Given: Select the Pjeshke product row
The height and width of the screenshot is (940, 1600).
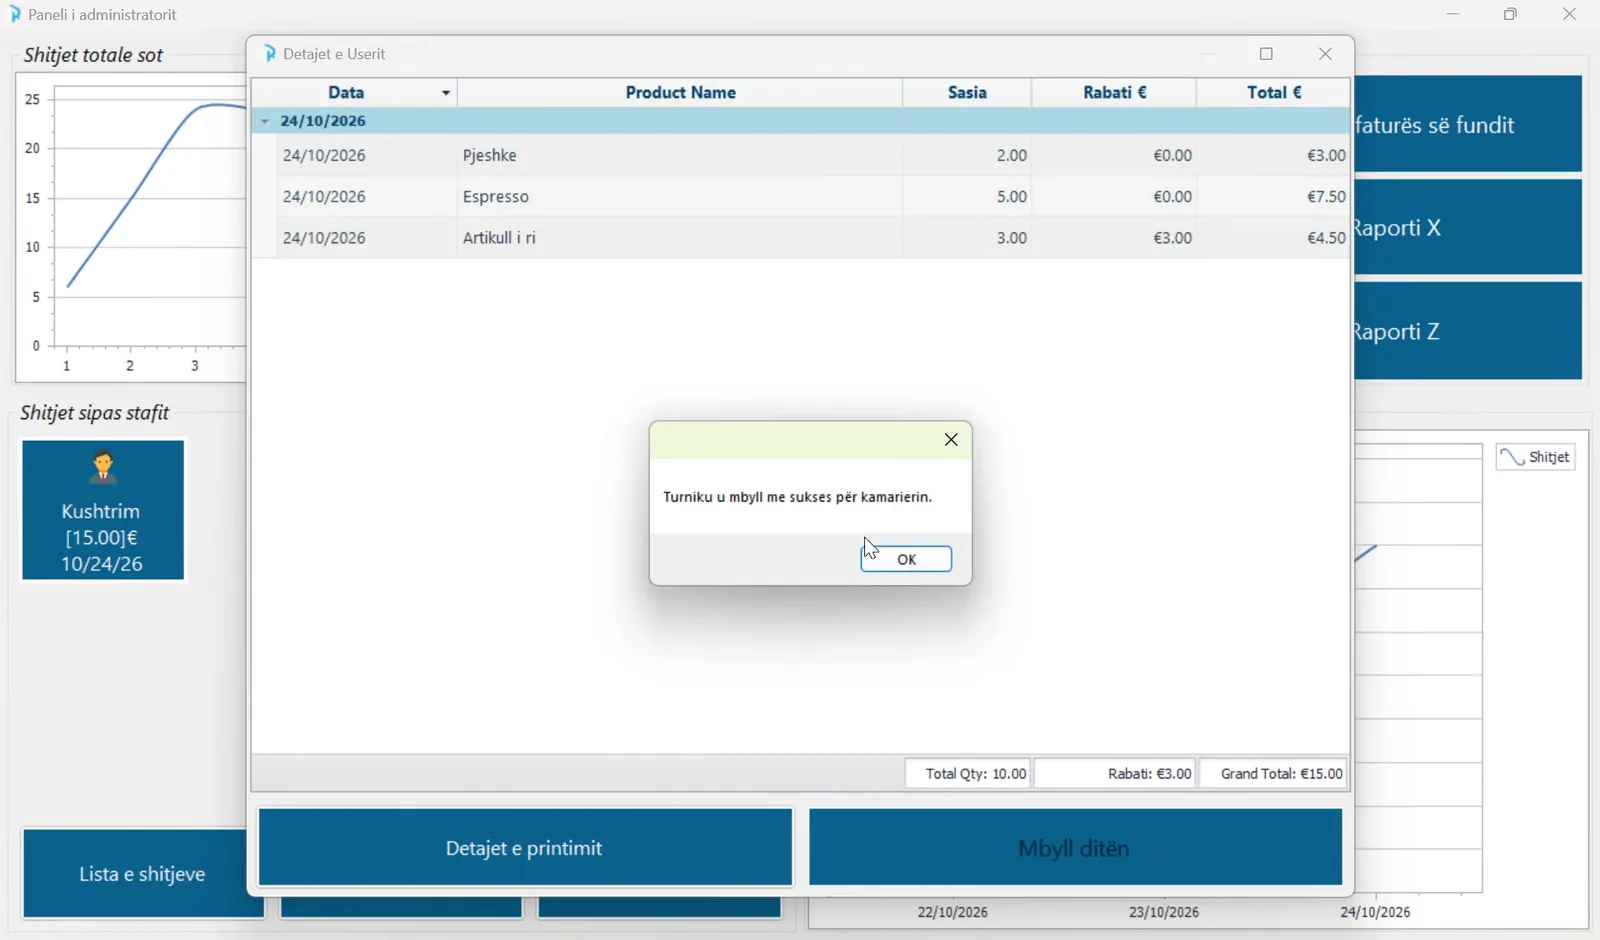Looking at the screenshot, I should [x=813, y=155].
